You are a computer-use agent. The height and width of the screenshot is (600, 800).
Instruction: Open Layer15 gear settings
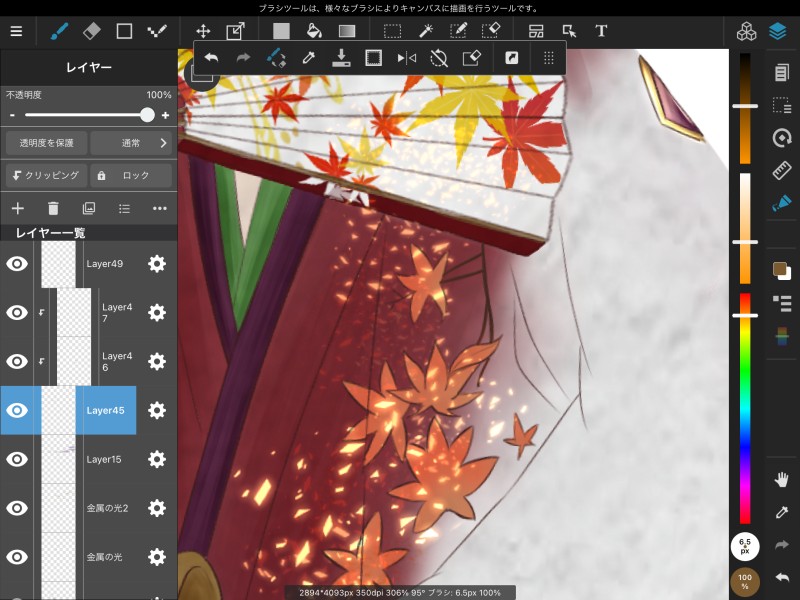[157, 459]
